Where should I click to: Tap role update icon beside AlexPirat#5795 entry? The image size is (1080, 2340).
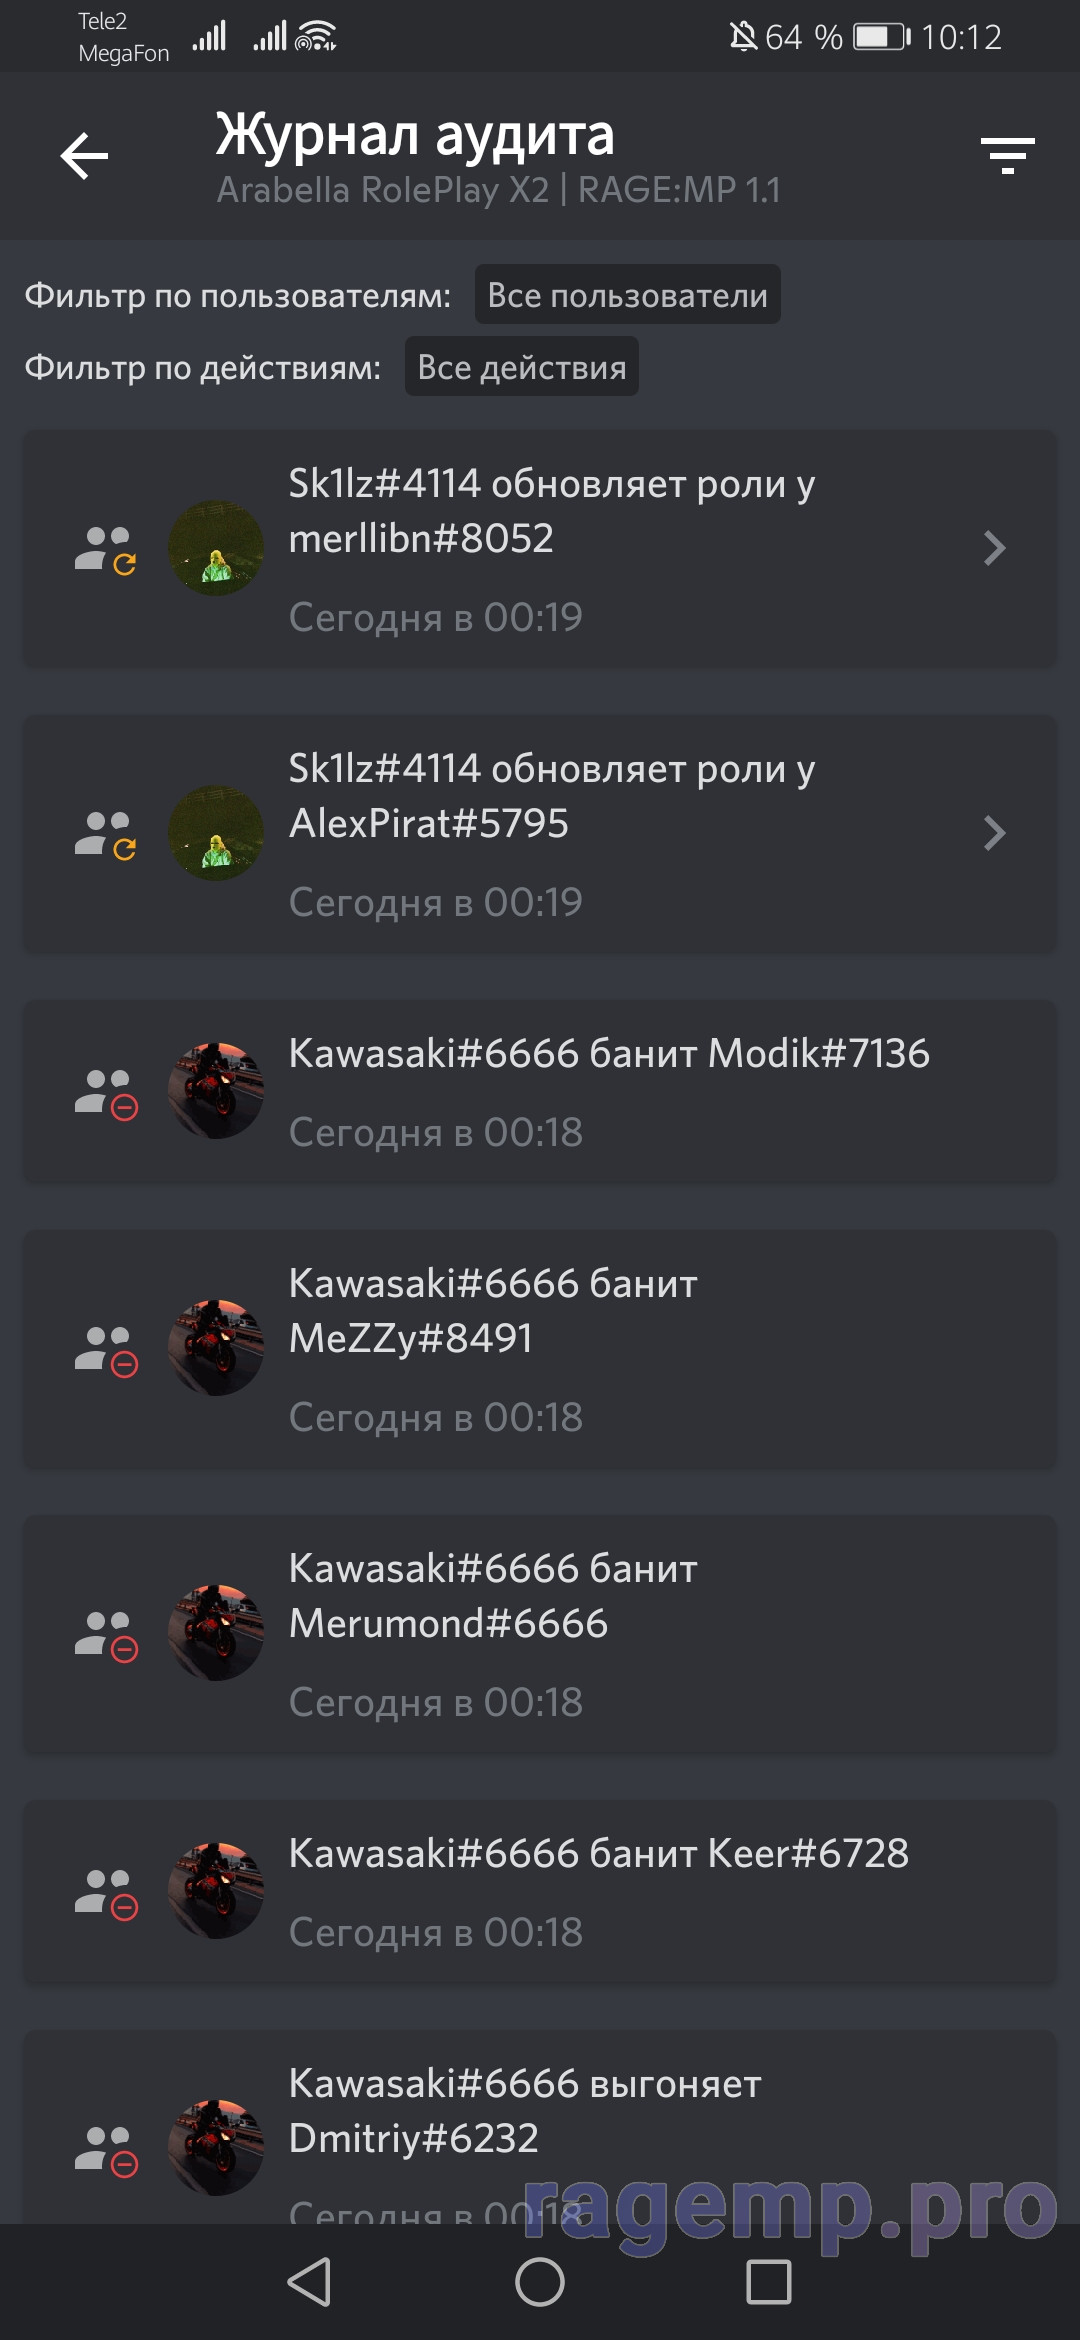pyautogui.click(x=105, y=835)
